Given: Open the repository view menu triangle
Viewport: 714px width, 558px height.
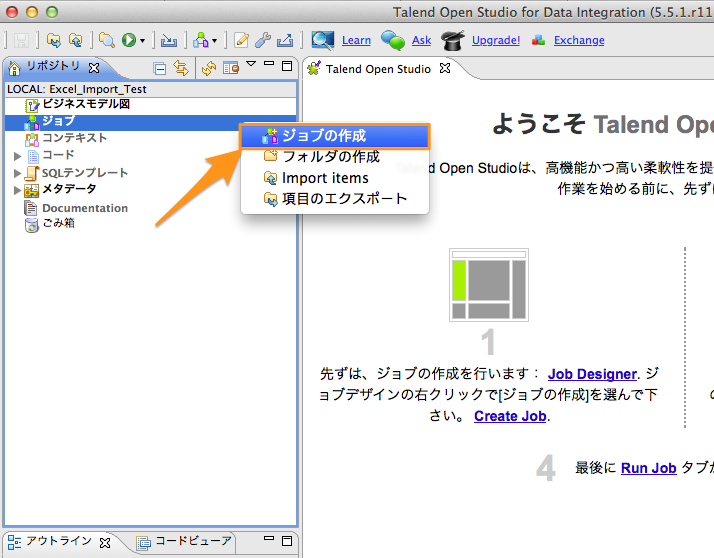Looking at the screenshot, I should click(251, 64).
